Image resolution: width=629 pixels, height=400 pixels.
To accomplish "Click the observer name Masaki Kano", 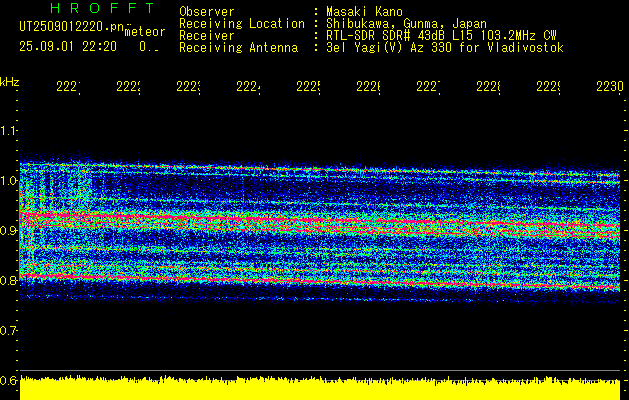I will click(364, 12).
